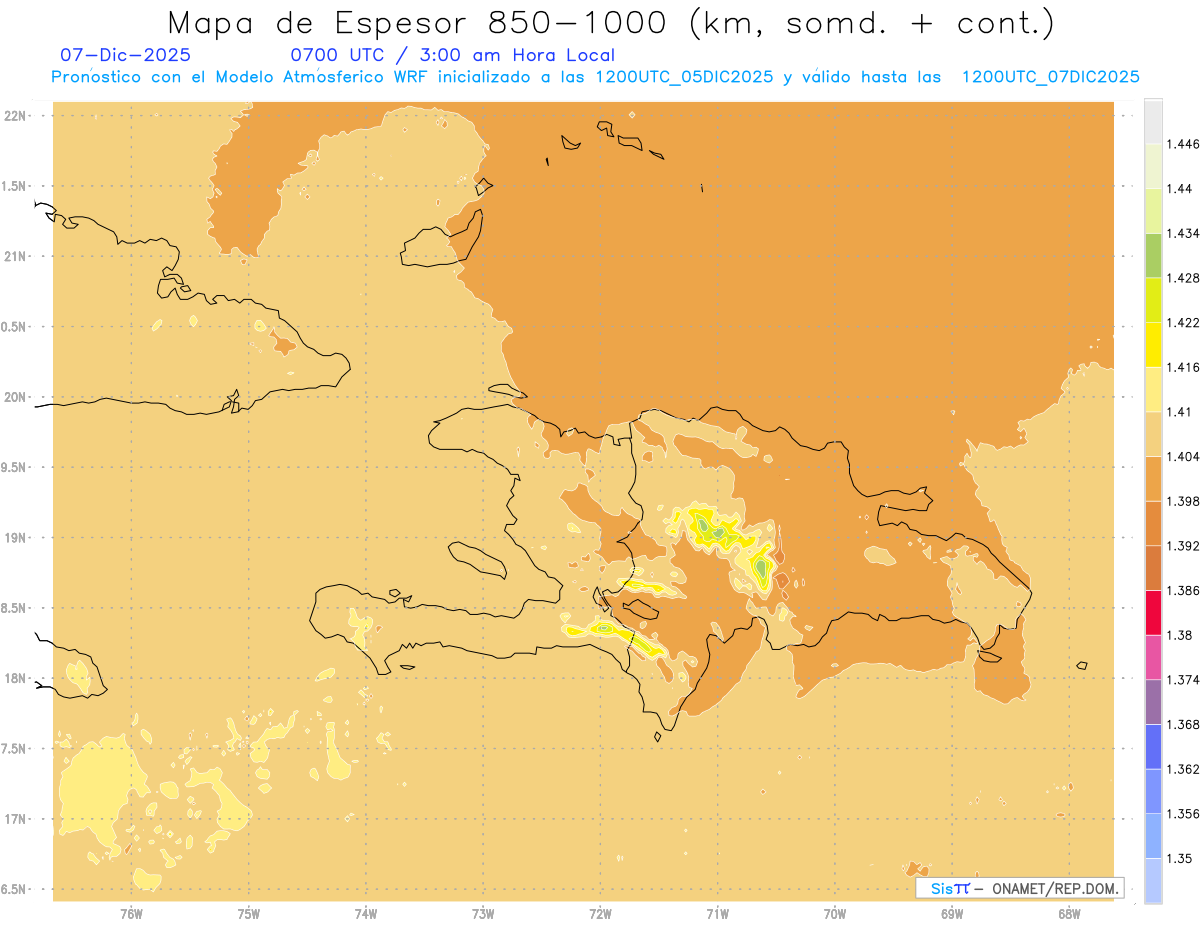This screenshot has height=927, width=1200.
Task: Click the "0700 UTC / 3:00 am Hora Local" text
Action: point(452,55)
